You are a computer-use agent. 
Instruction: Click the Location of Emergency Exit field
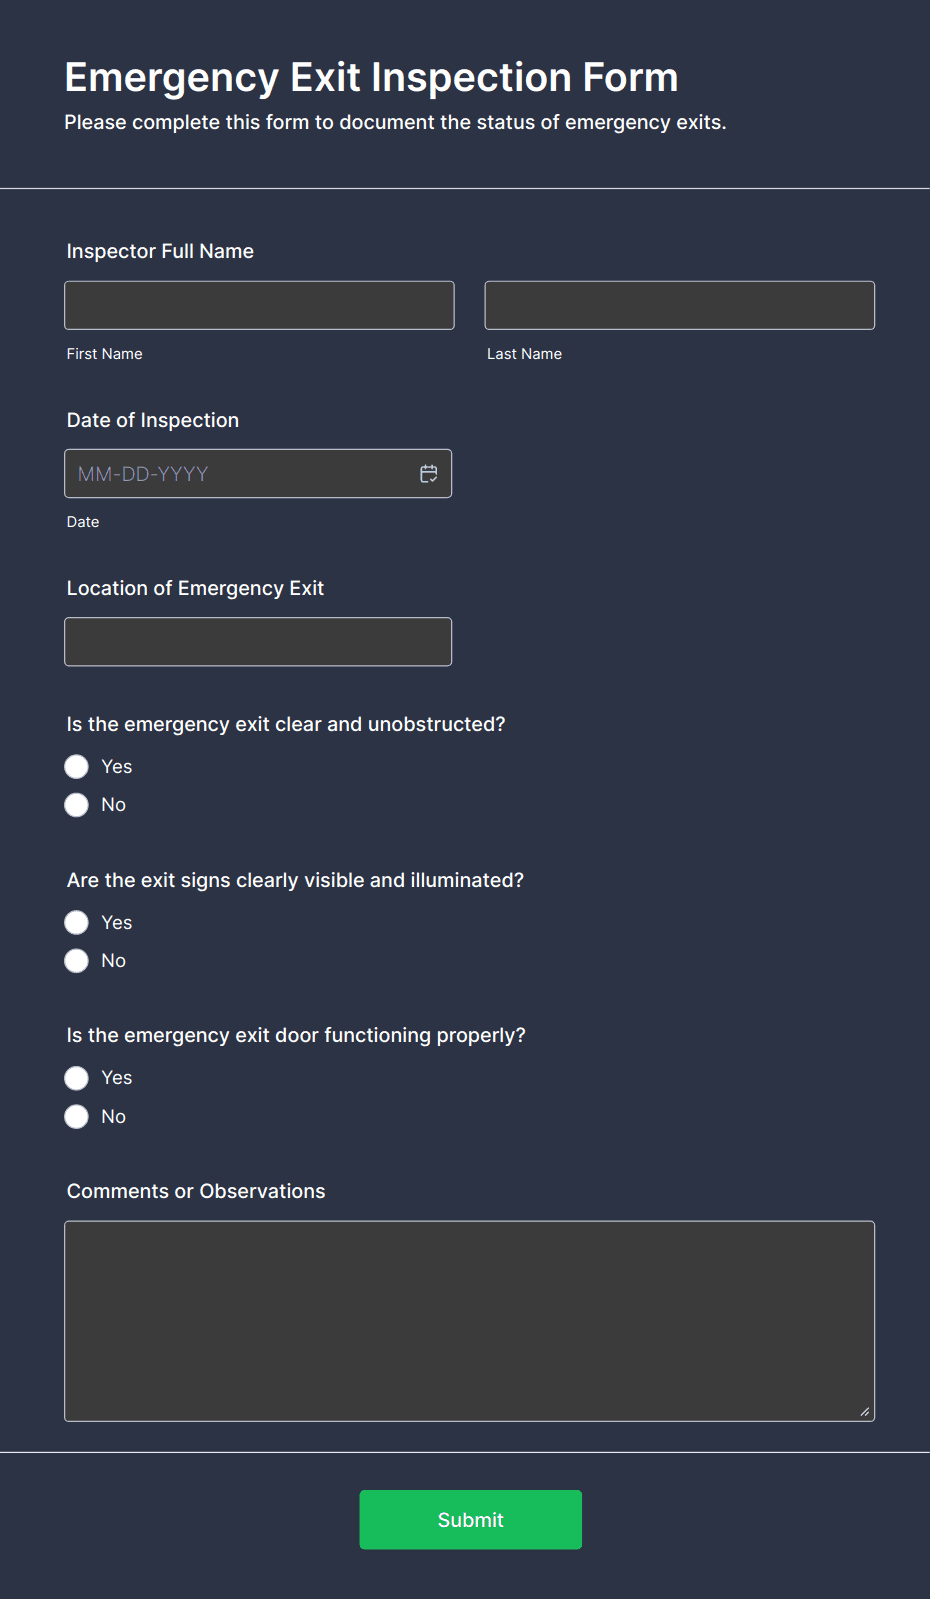(x=258, y=642)
